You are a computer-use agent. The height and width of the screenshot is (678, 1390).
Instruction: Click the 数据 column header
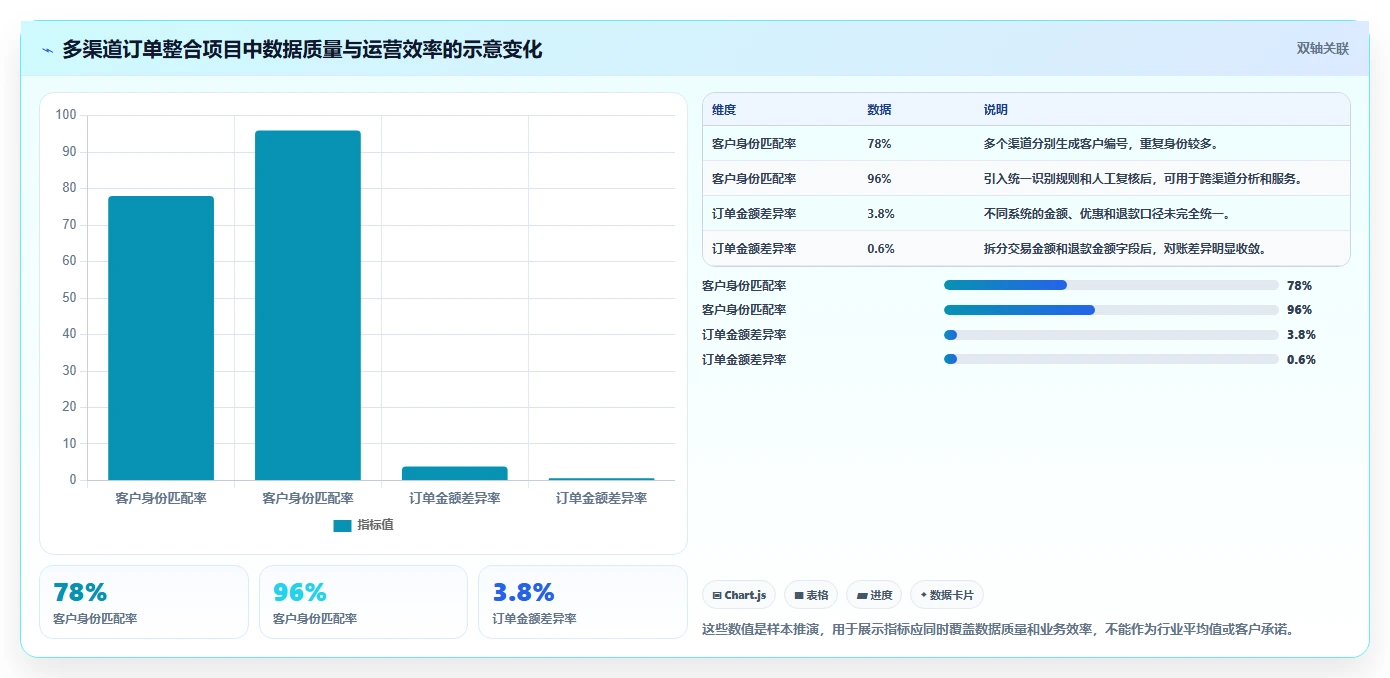[879, 110]
